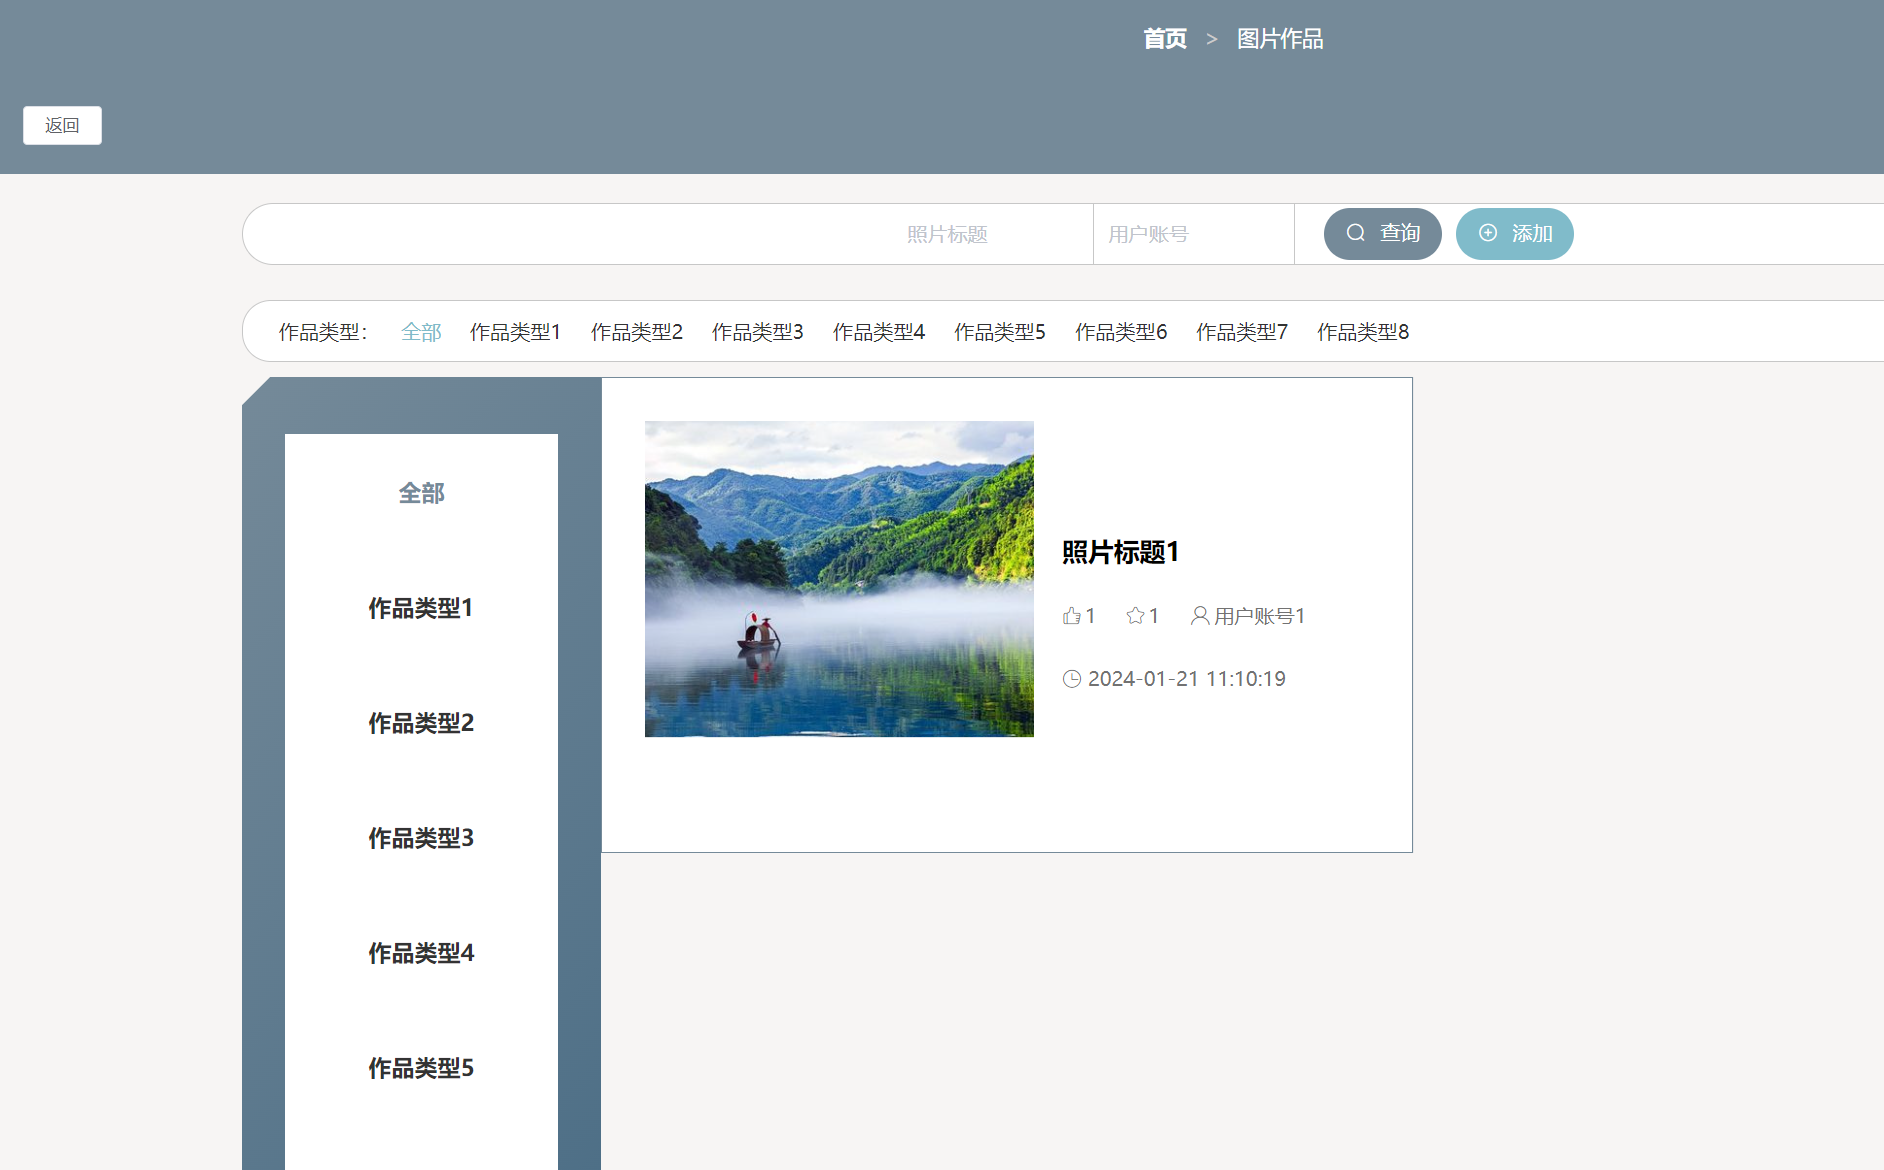Select 全部 in the 作品类型 filter bar
This screenshot has width=1884, height=1170.
(420, 331)
